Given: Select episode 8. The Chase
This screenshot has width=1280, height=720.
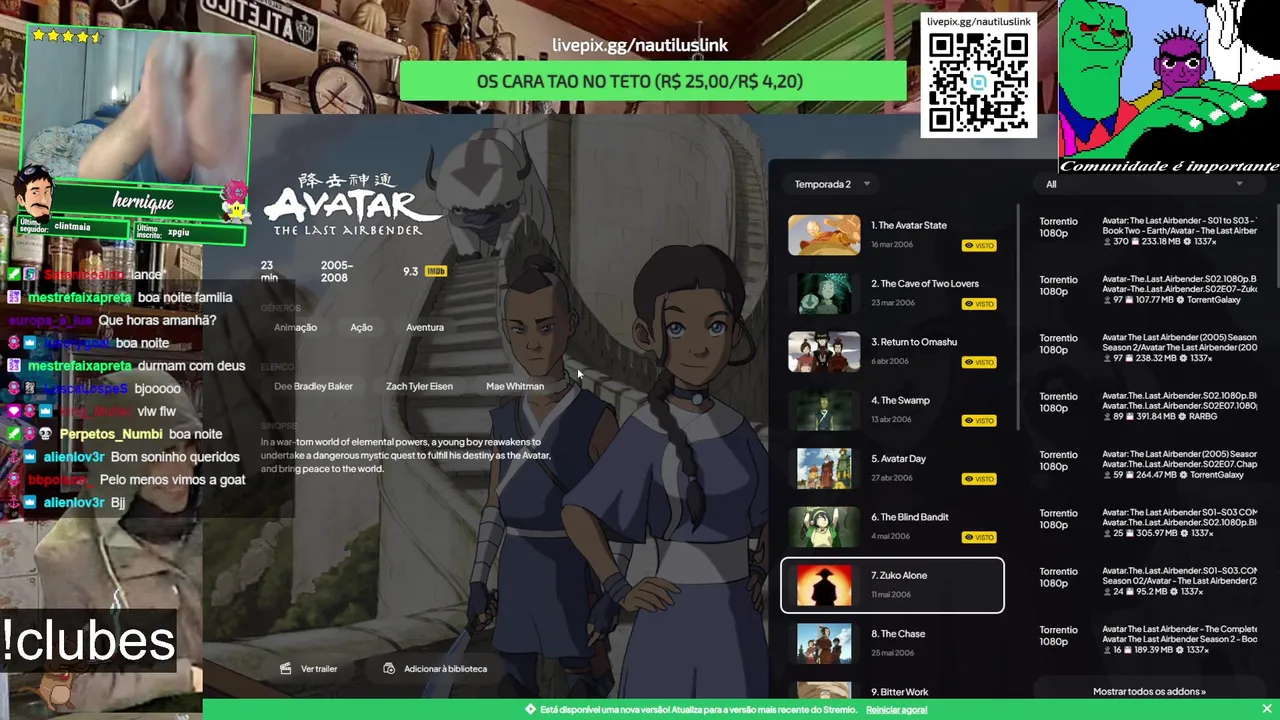Looking at the screenshot, I should (892, 643).
